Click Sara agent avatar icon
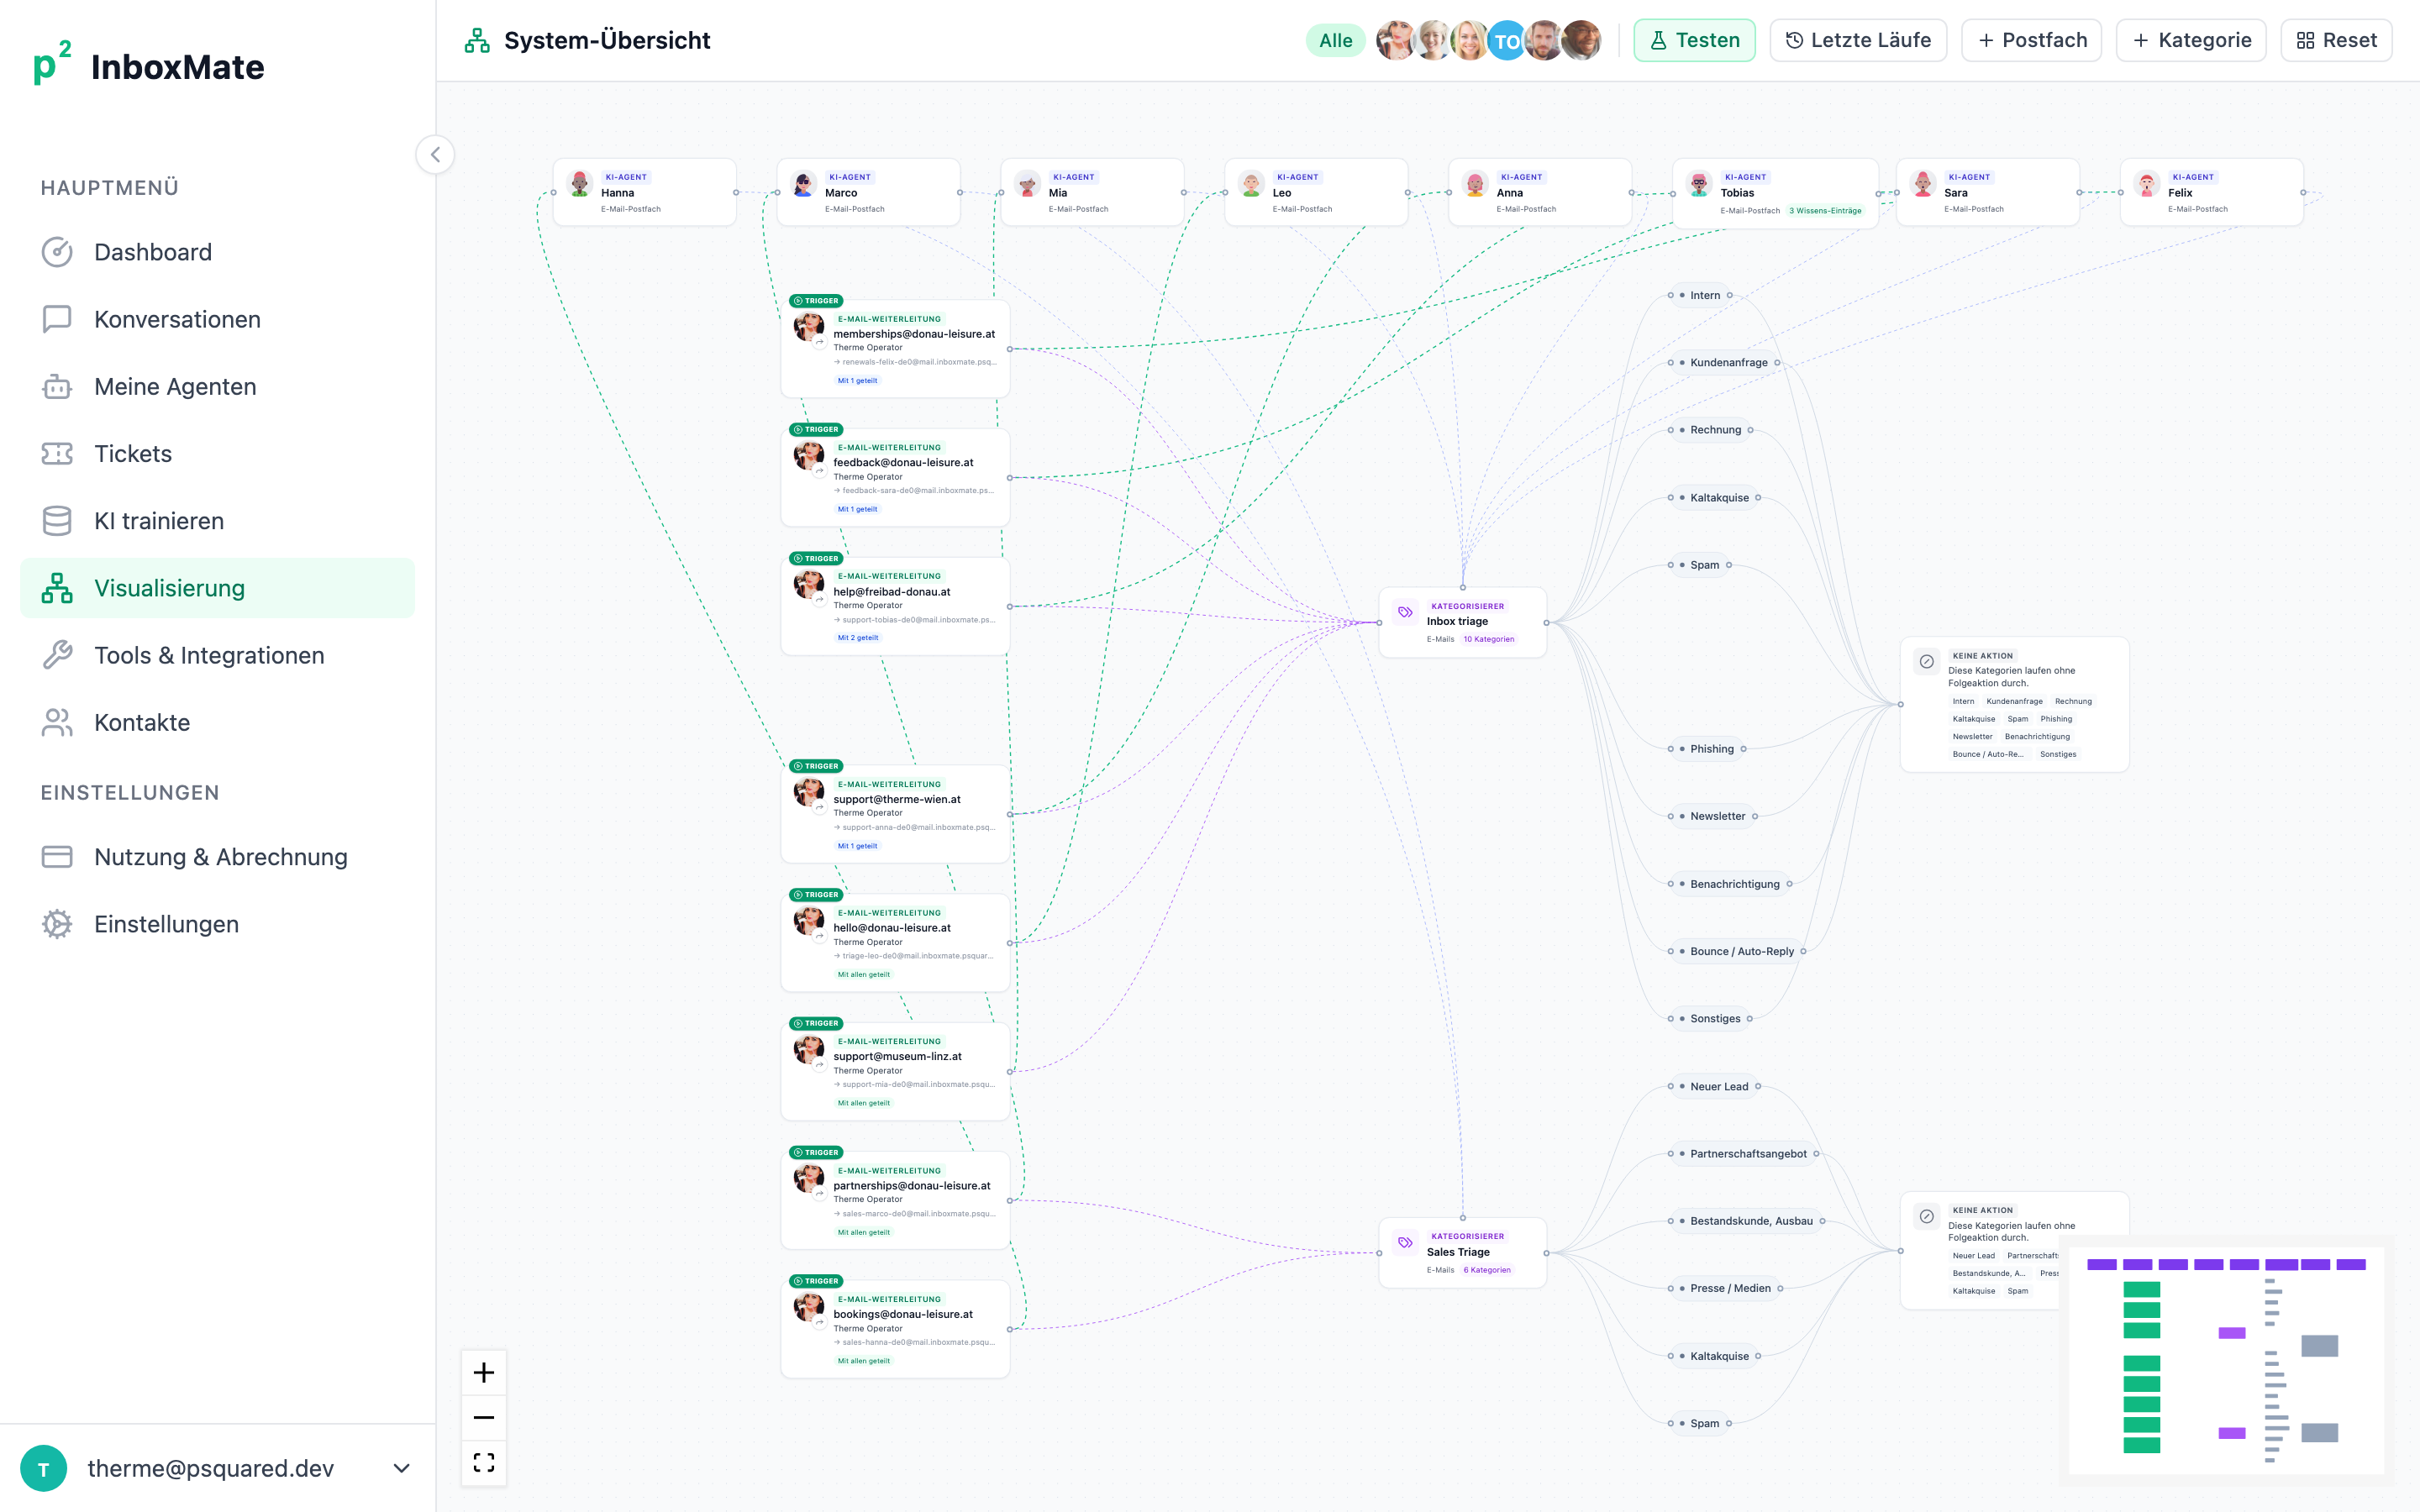This screenshot has height=1512, width=2420. [1923, 184]
